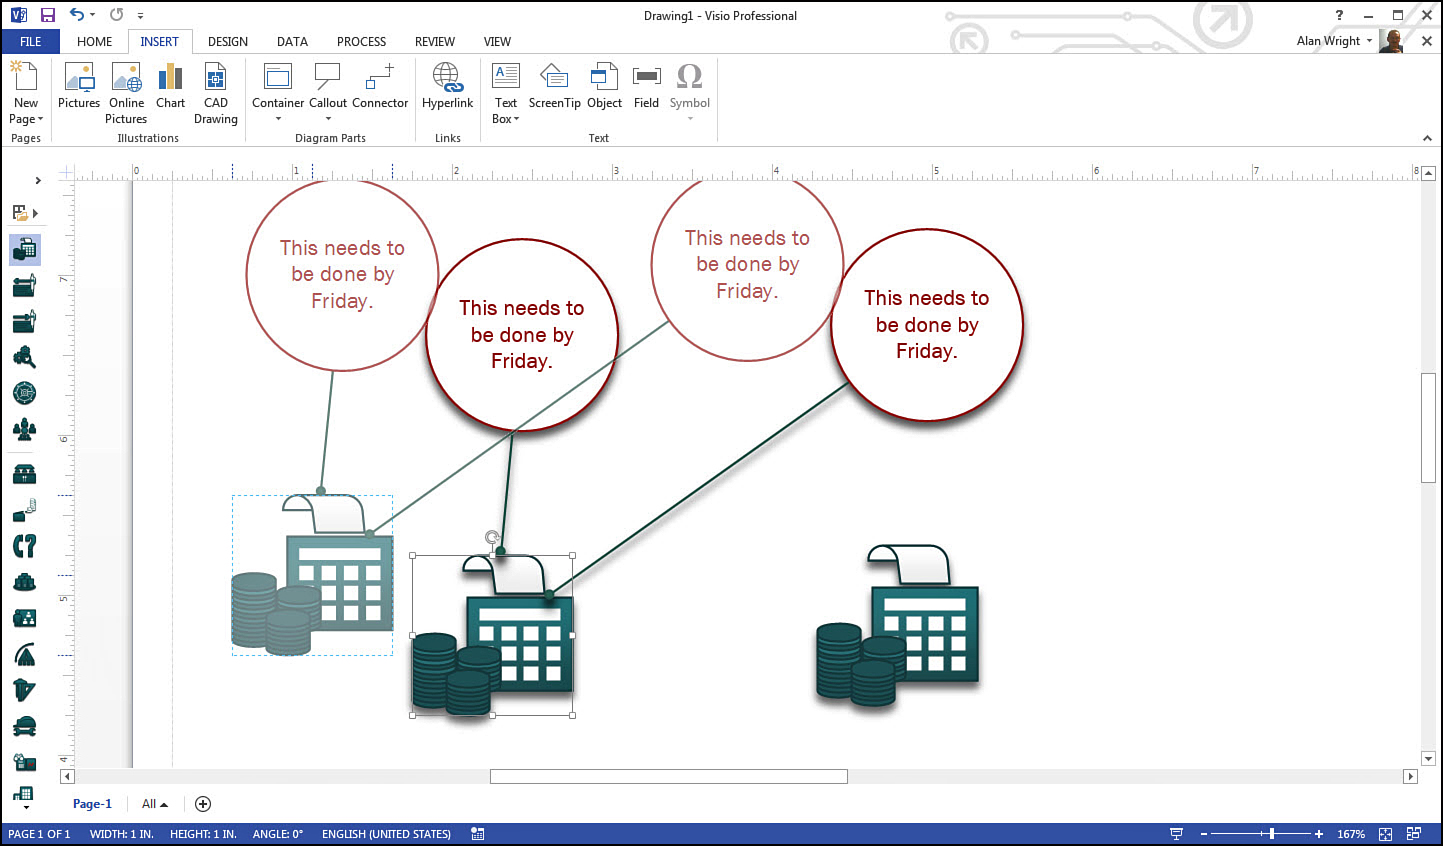Viewport: 1443px width, 846px height.
Task: Open the FILE tab
Action: coord(30,41)
